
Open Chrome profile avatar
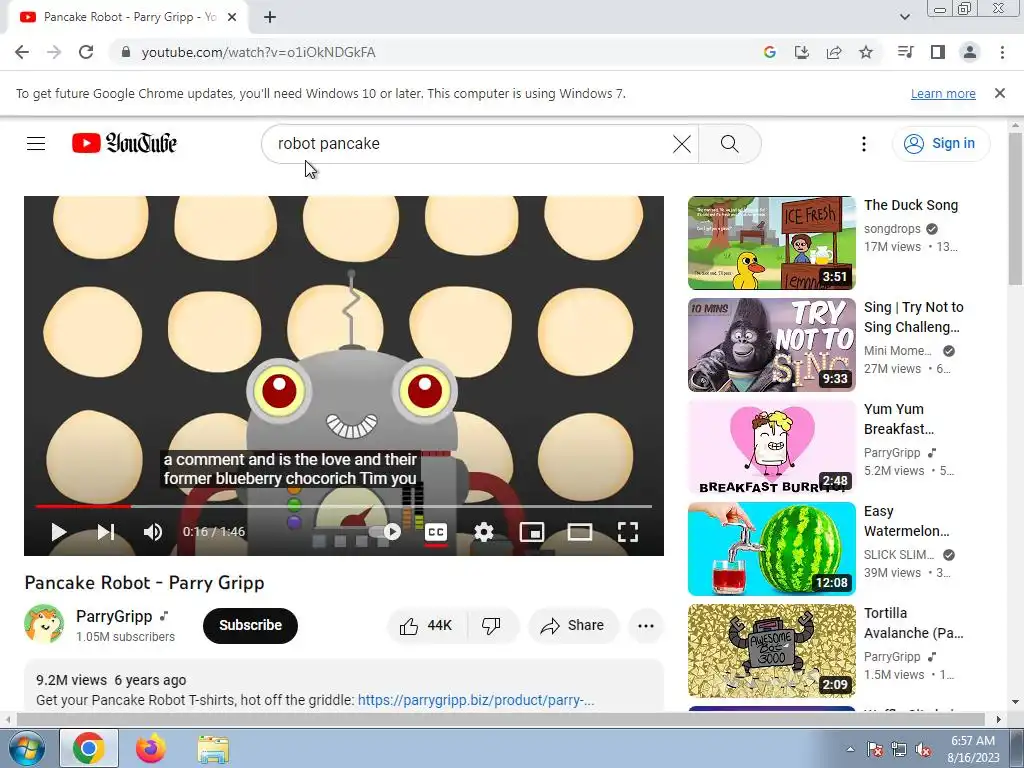970,52
